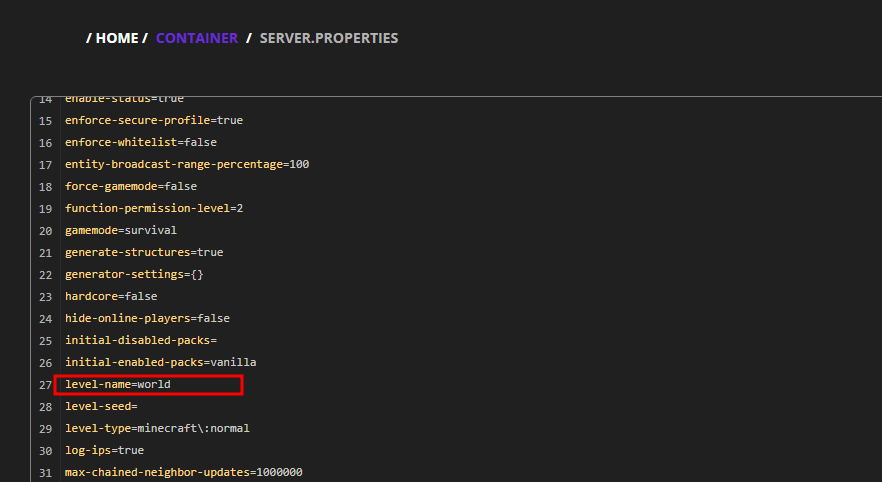Place cursor on level-name=world line
Screen dimensions: 882x482
coord(118,384)
